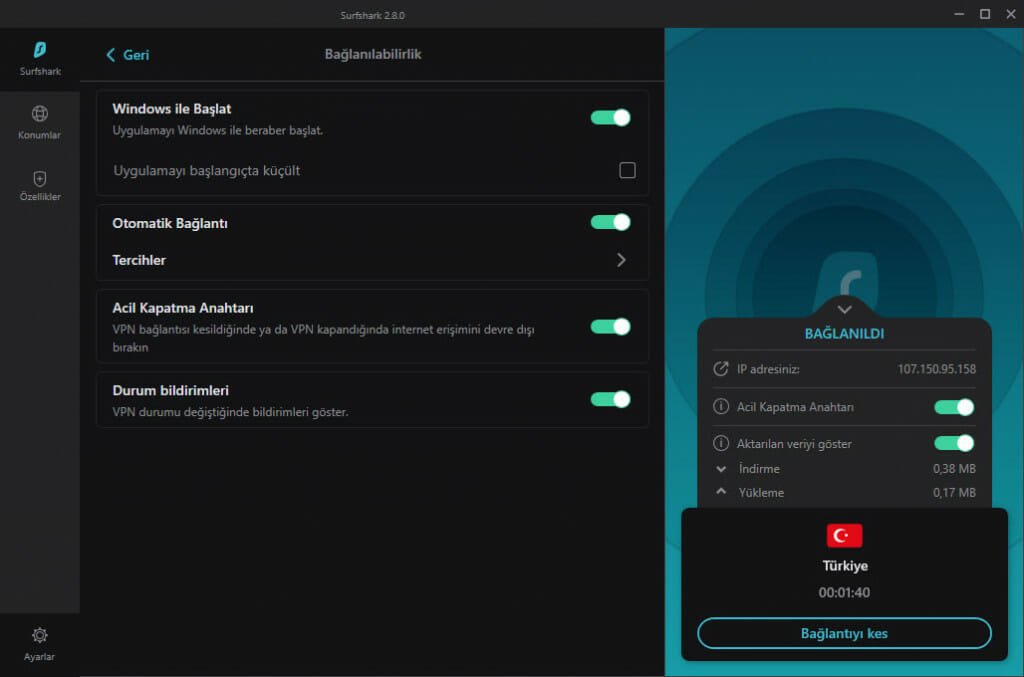Click Windows ile Başlat heading
This screenshot has height=677, width=1024.
tap(172, 109)
